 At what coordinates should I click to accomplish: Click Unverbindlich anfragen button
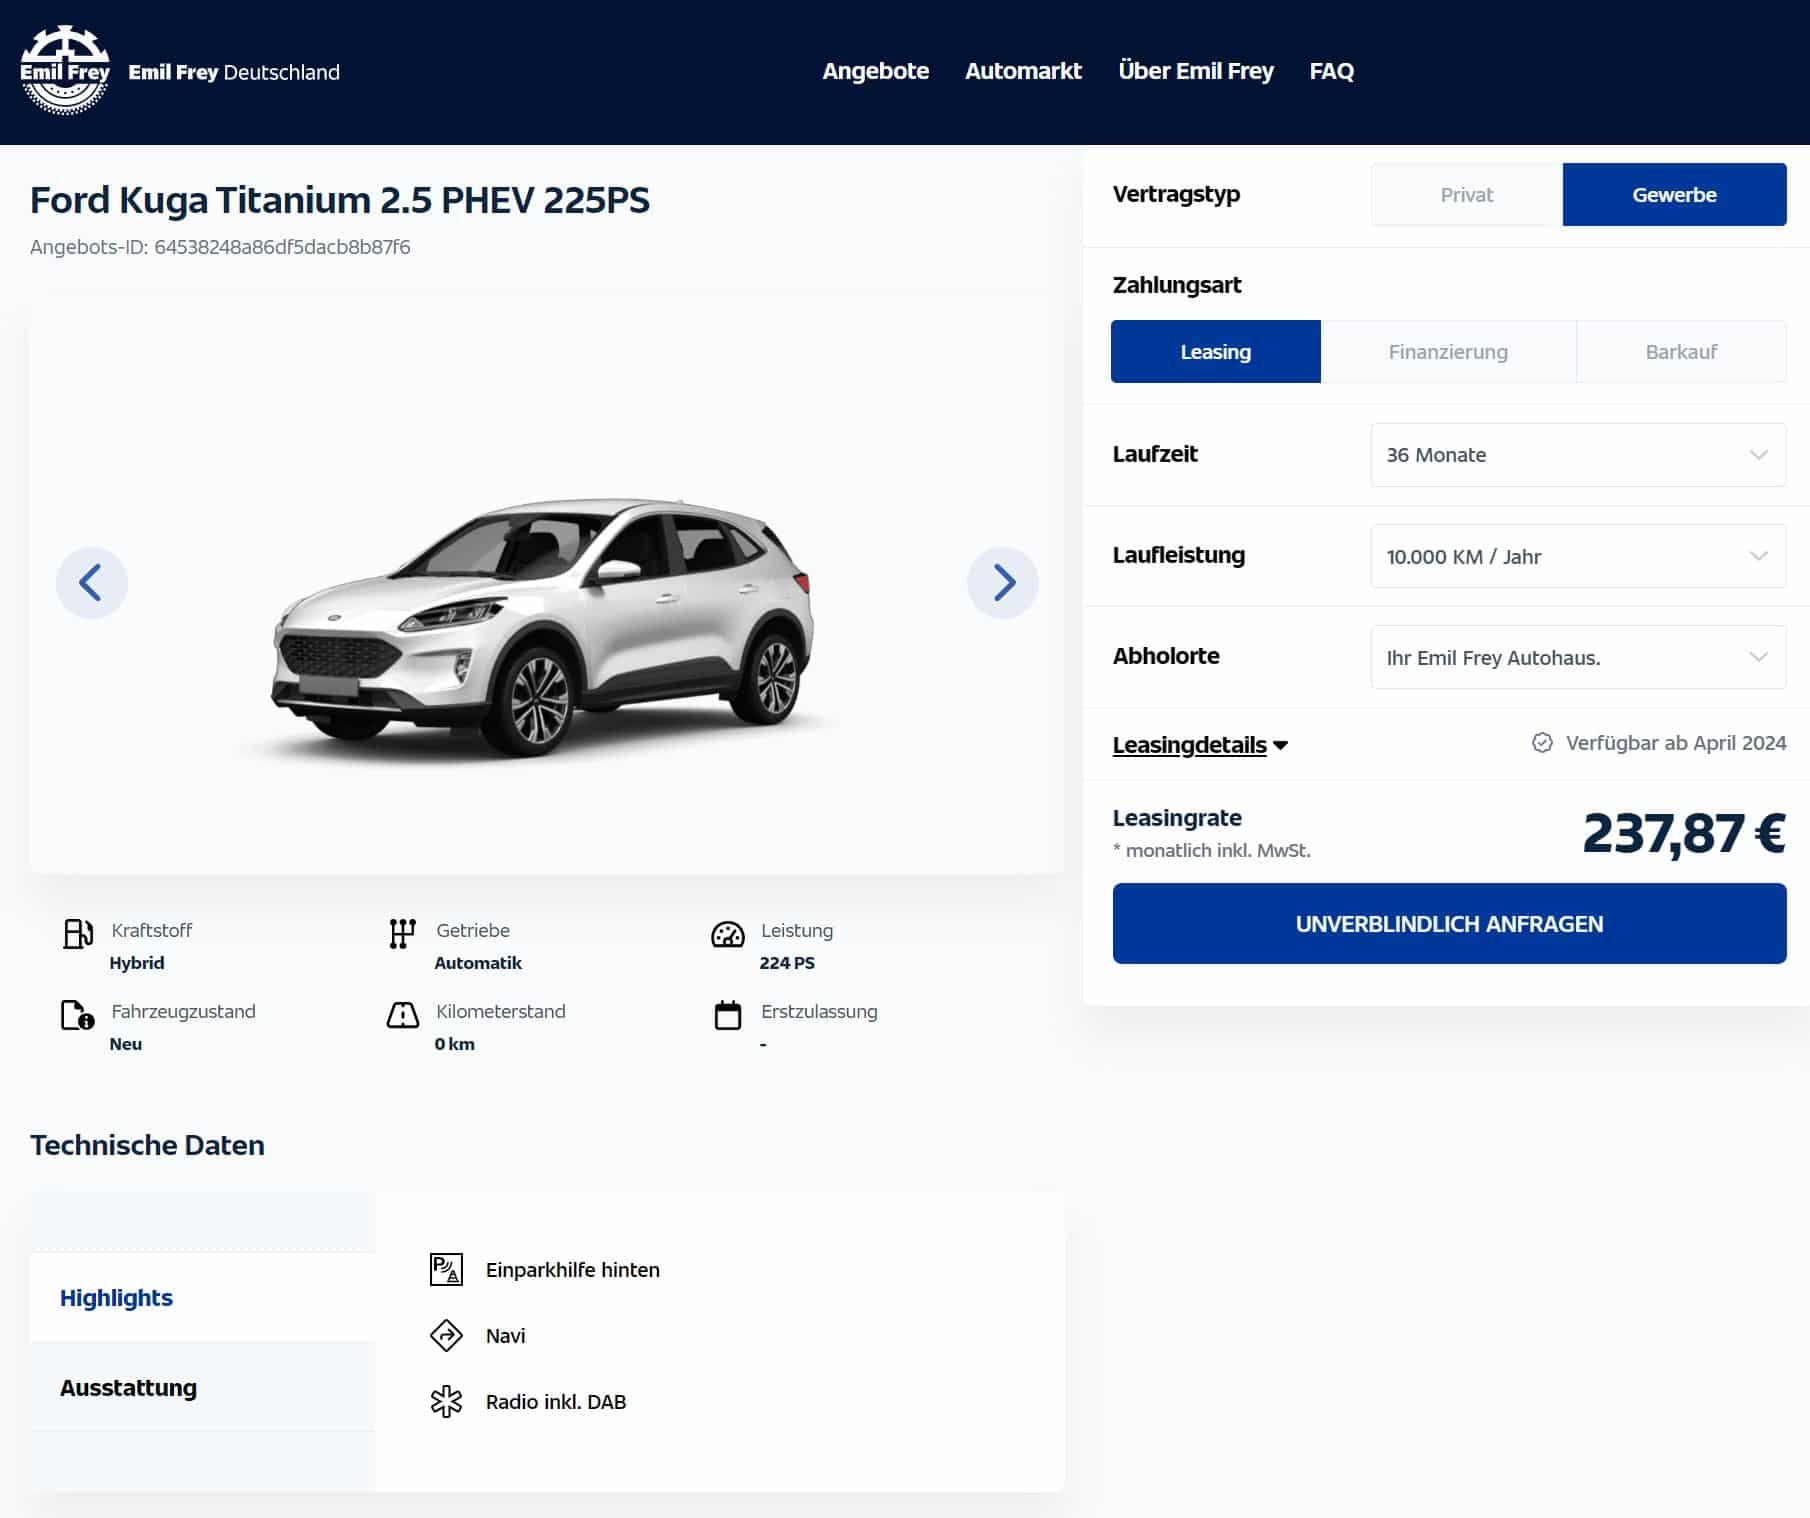1449,923
